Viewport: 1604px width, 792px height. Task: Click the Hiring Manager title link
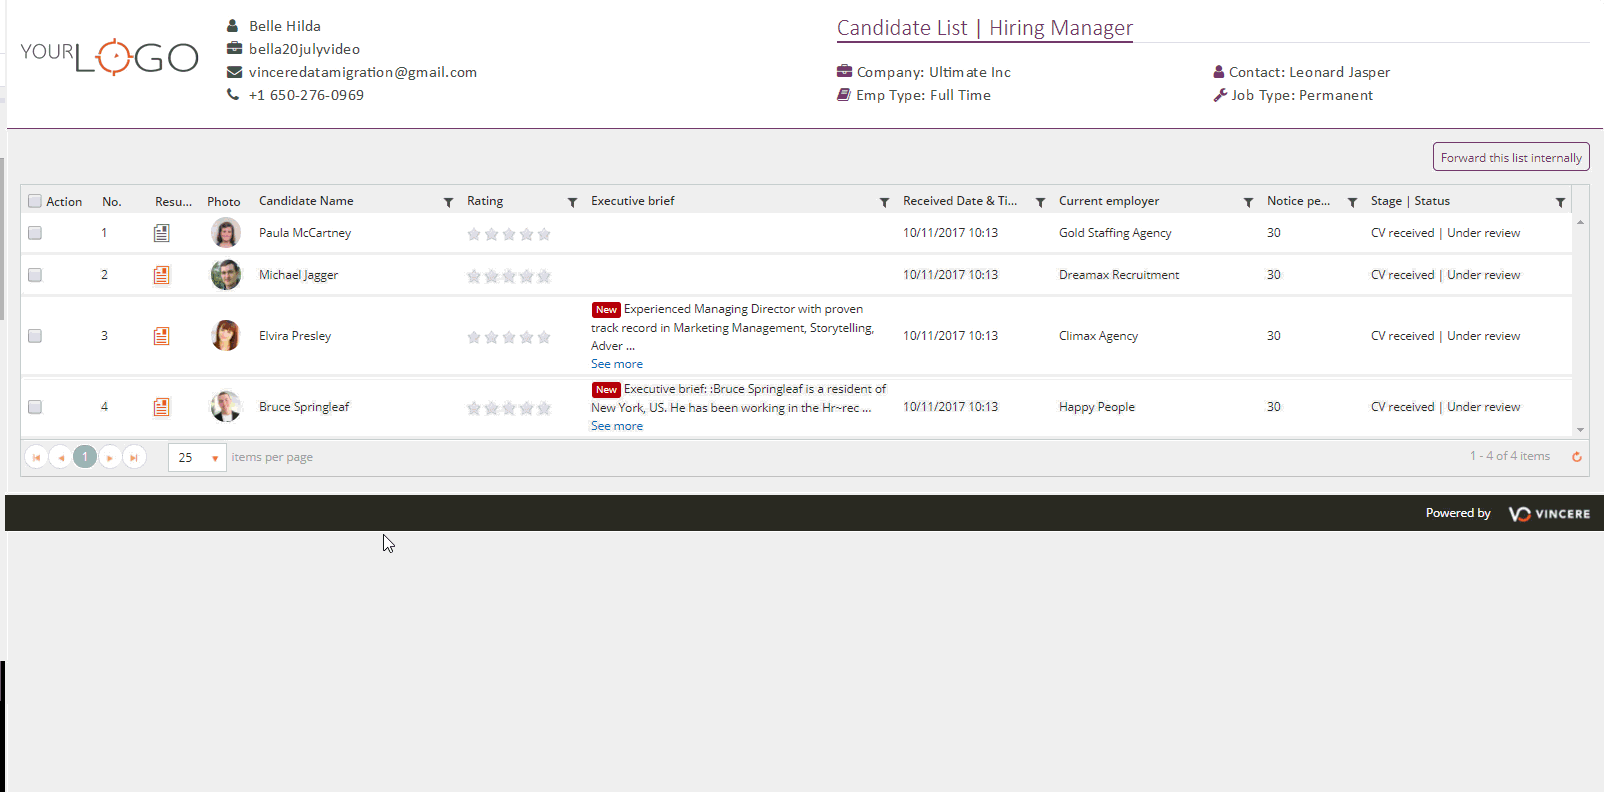pos(1061,28)
